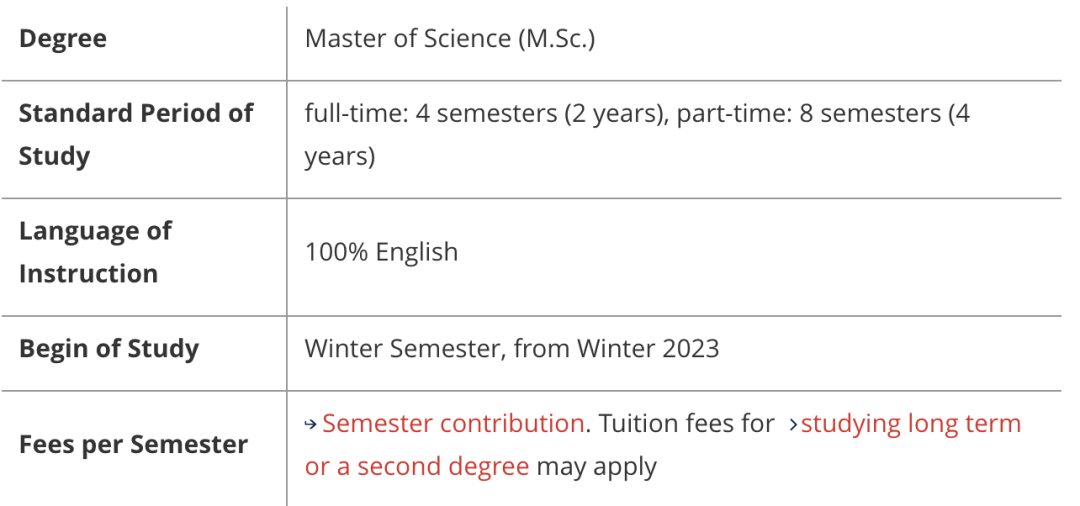Click the 'or a second degree' link text
The height and width of the screenshot is (506, 1080).
(417, 466)
